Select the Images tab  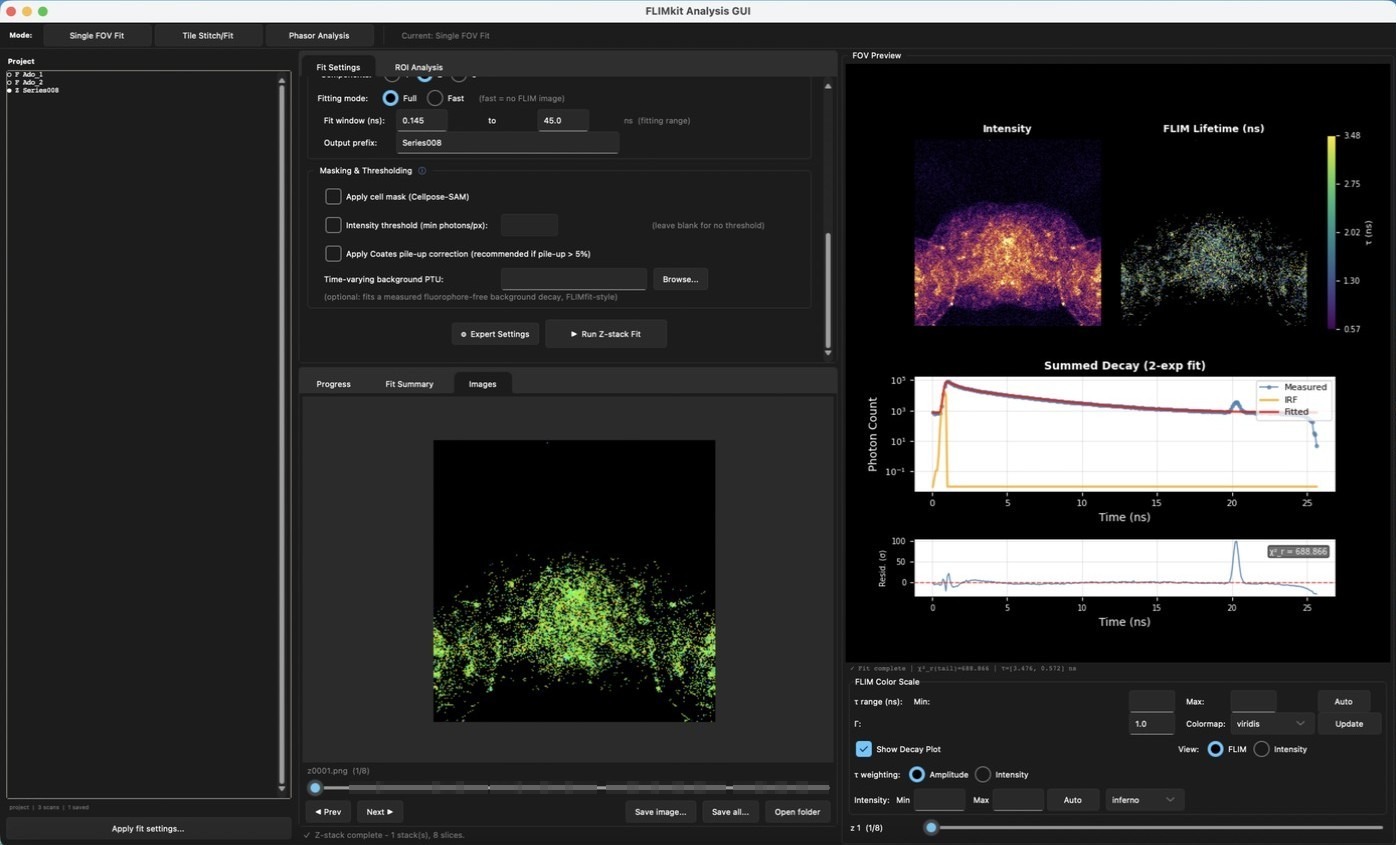[x=482, y=384]
